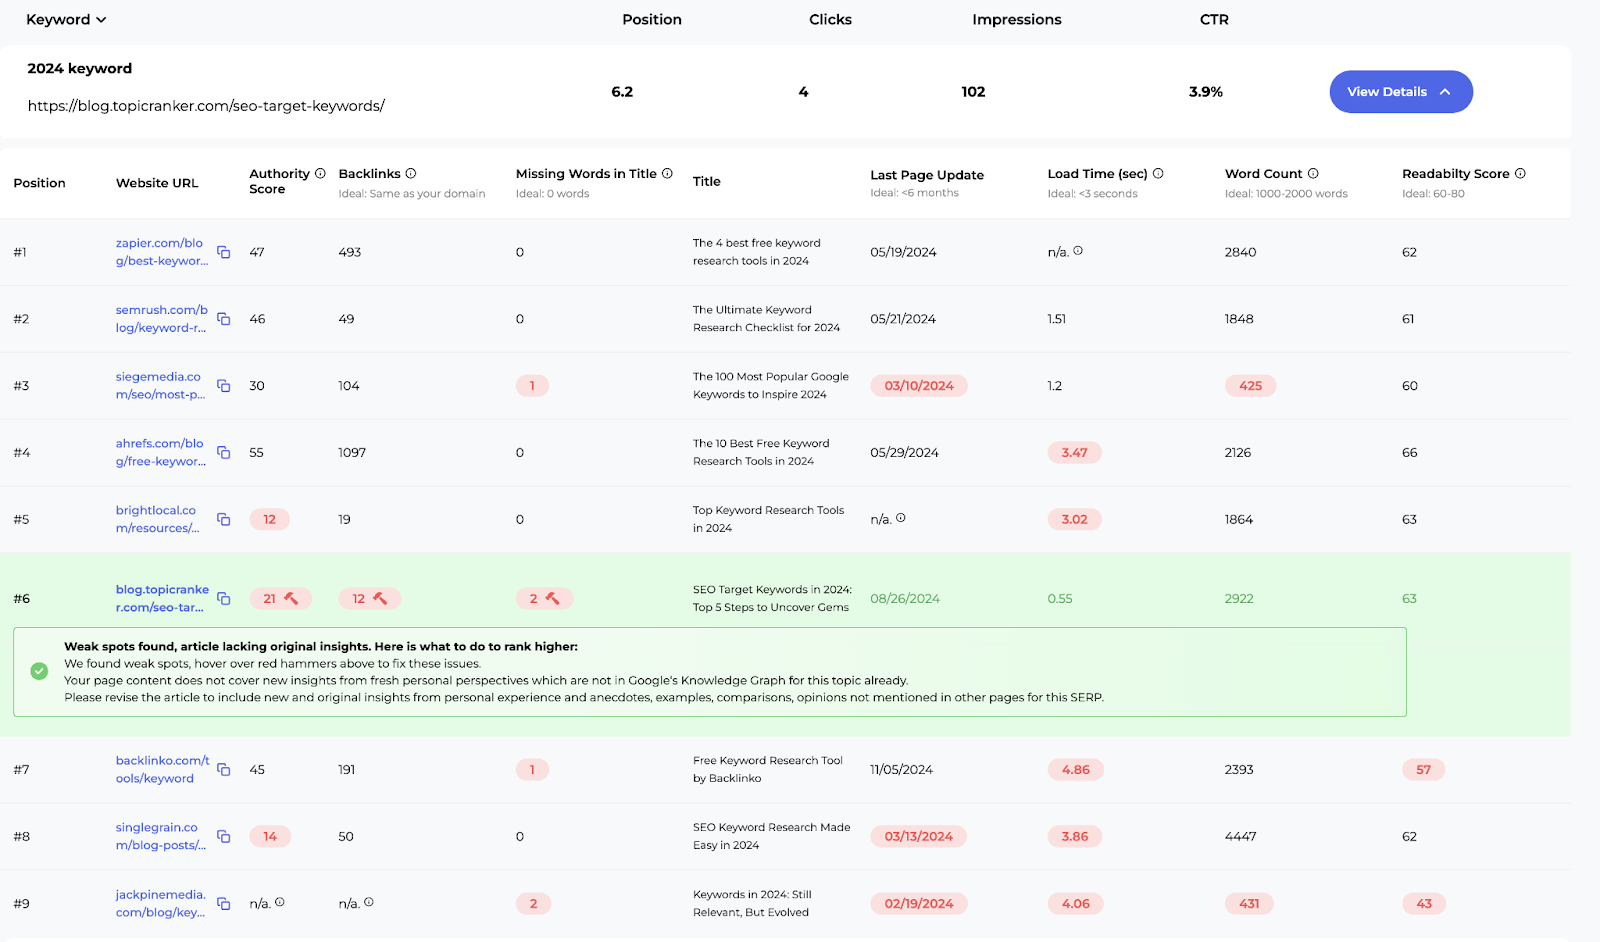Click the hammer icon beside Backlinks 12
Viewport: 1600px width, 942px height.
click(380, 598)
